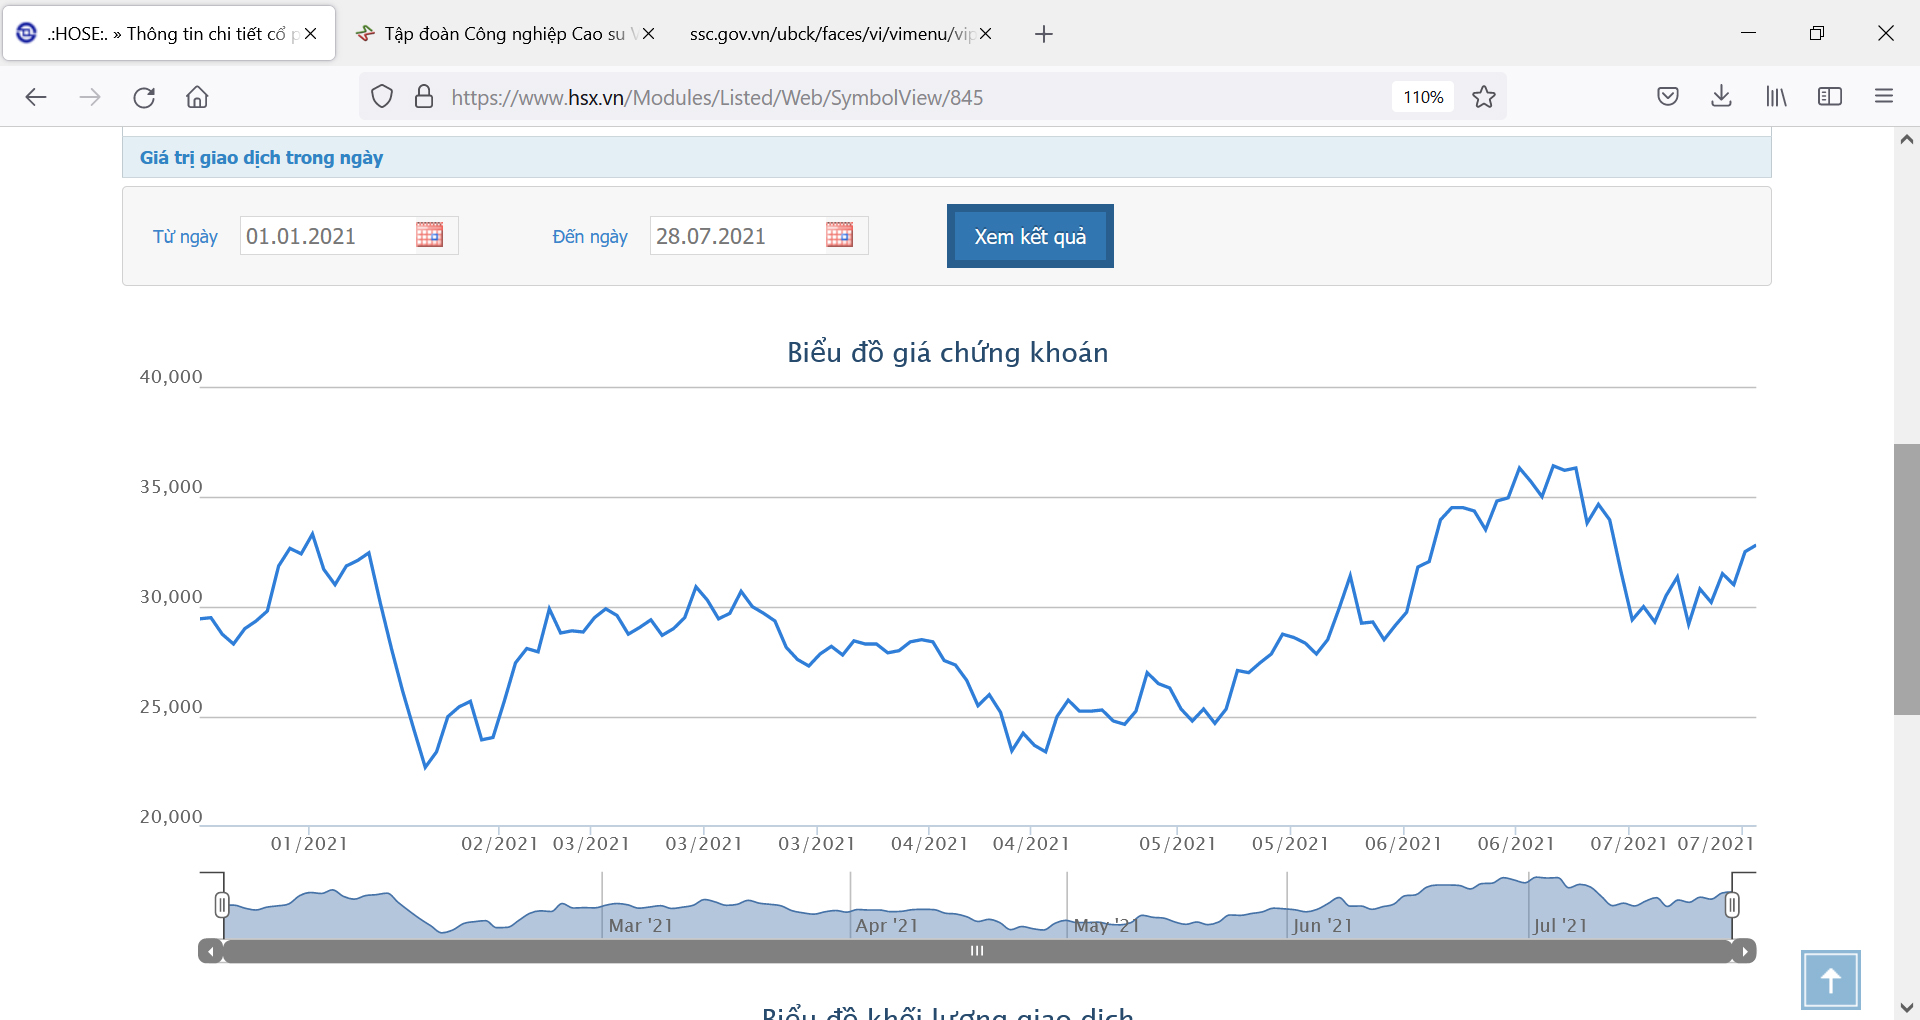Click the scroll-to-top arrow button

1830,980
